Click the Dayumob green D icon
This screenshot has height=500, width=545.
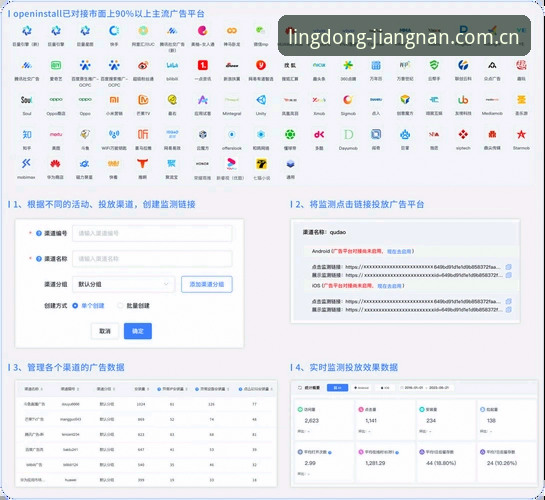[x=348, y=134]
